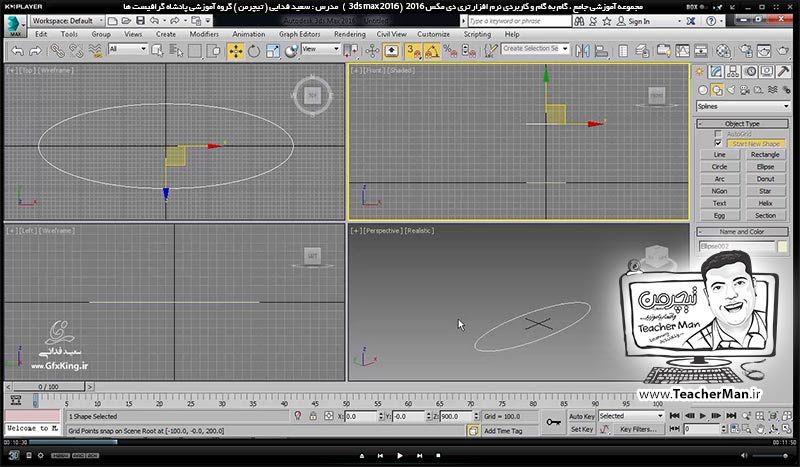This screenshot has height=467, width=800.
Task: Select the Rotate tool
Action: (254, 51)
